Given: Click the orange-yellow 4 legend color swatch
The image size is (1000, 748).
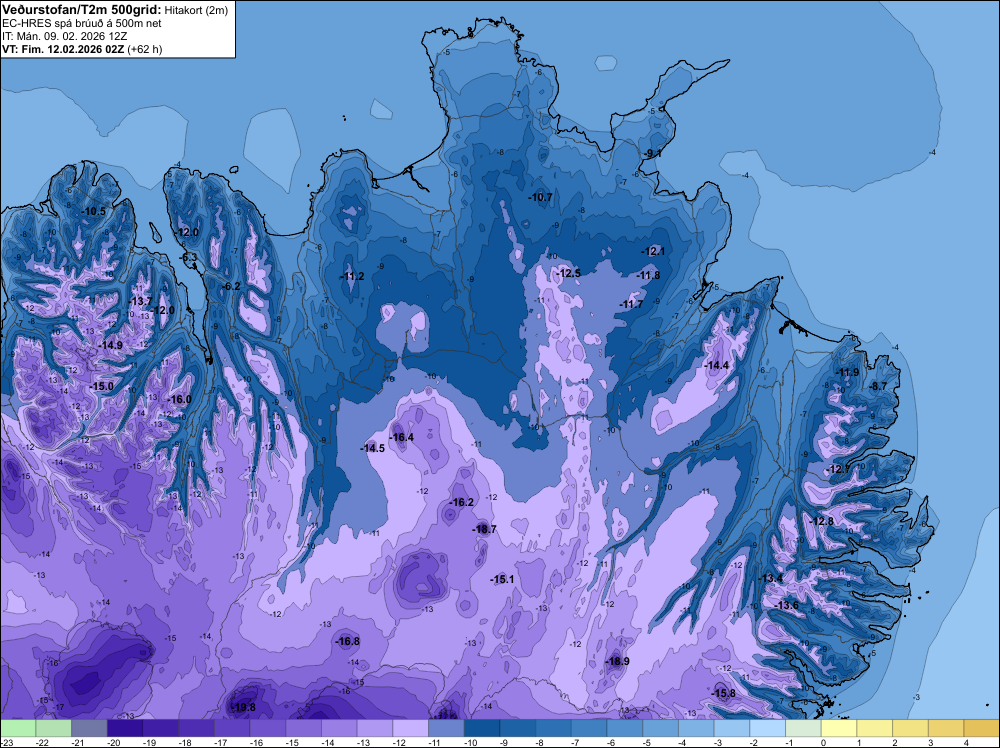Looking at the screenshot, I should 982,728.
